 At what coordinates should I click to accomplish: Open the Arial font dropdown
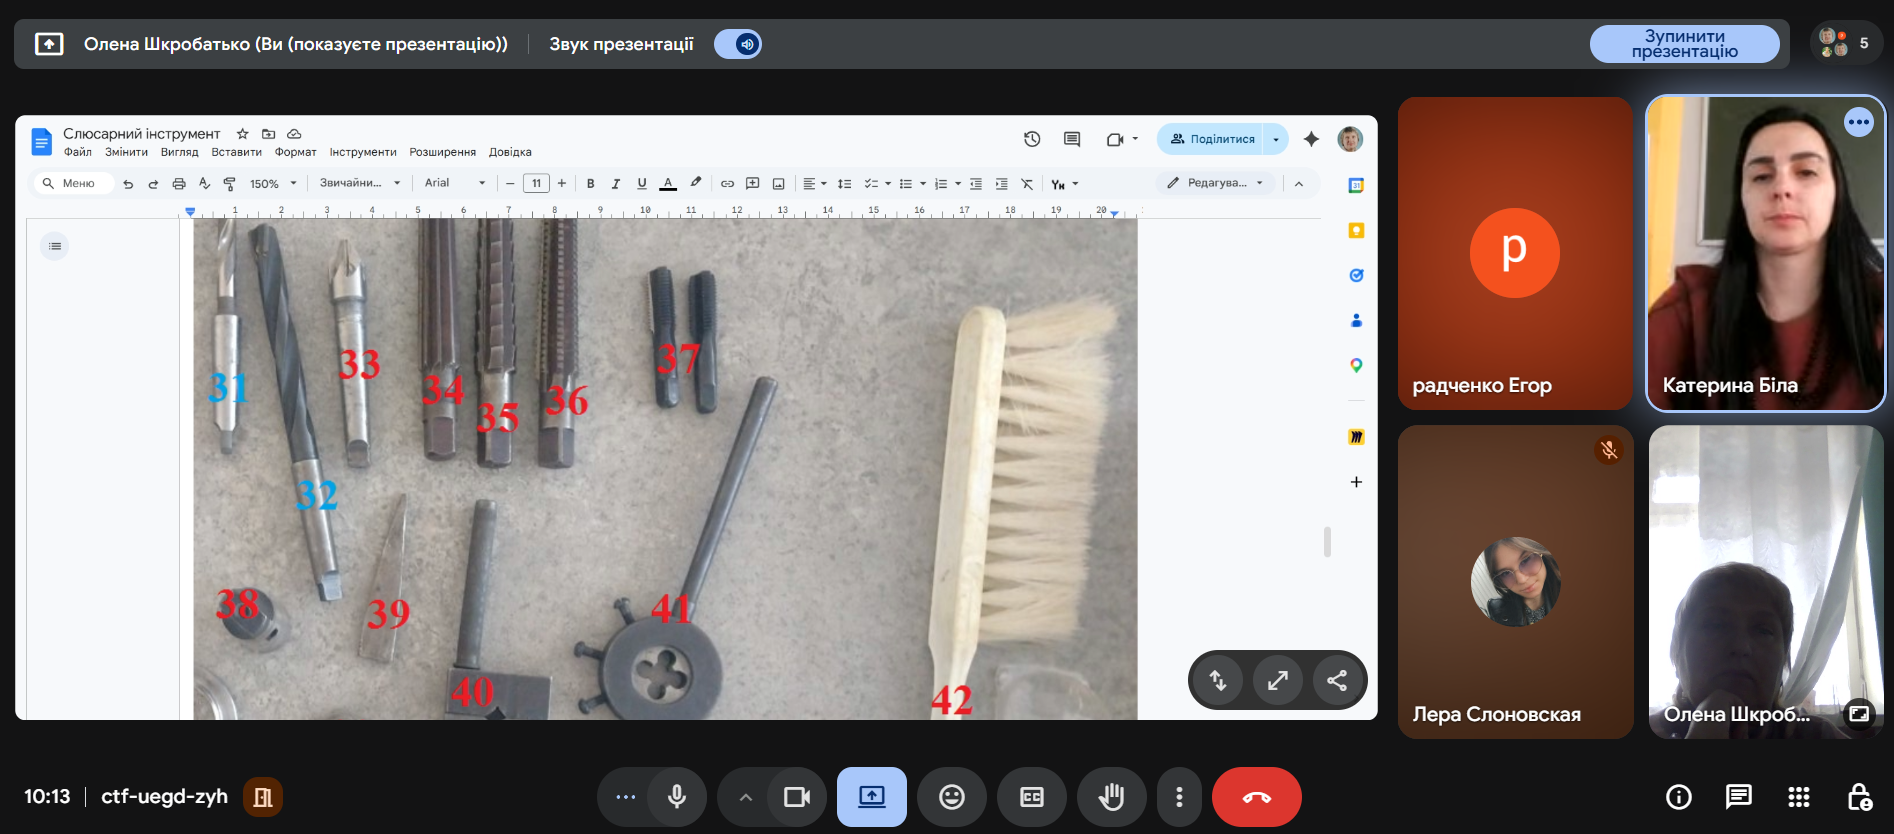(x=454, y=183)
